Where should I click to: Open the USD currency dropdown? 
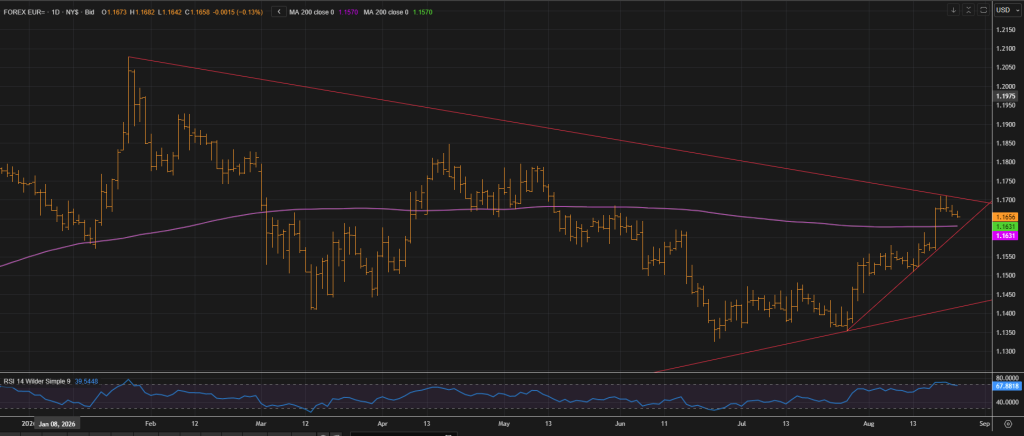pos(1008,10)
